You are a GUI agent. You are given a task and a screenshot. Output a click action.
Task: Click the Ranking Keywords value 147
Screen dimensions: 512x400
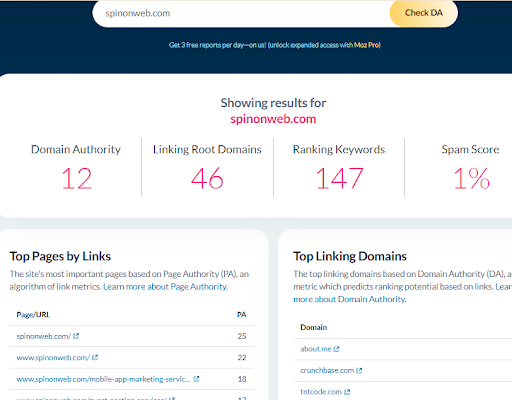[339, 179]
